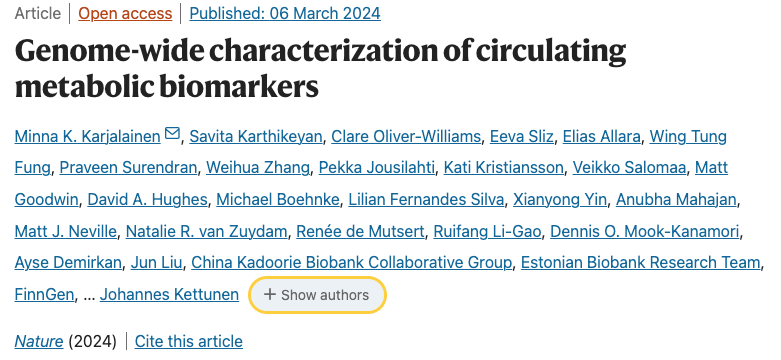Open author Veikko Salomaa

coord(629,168)
